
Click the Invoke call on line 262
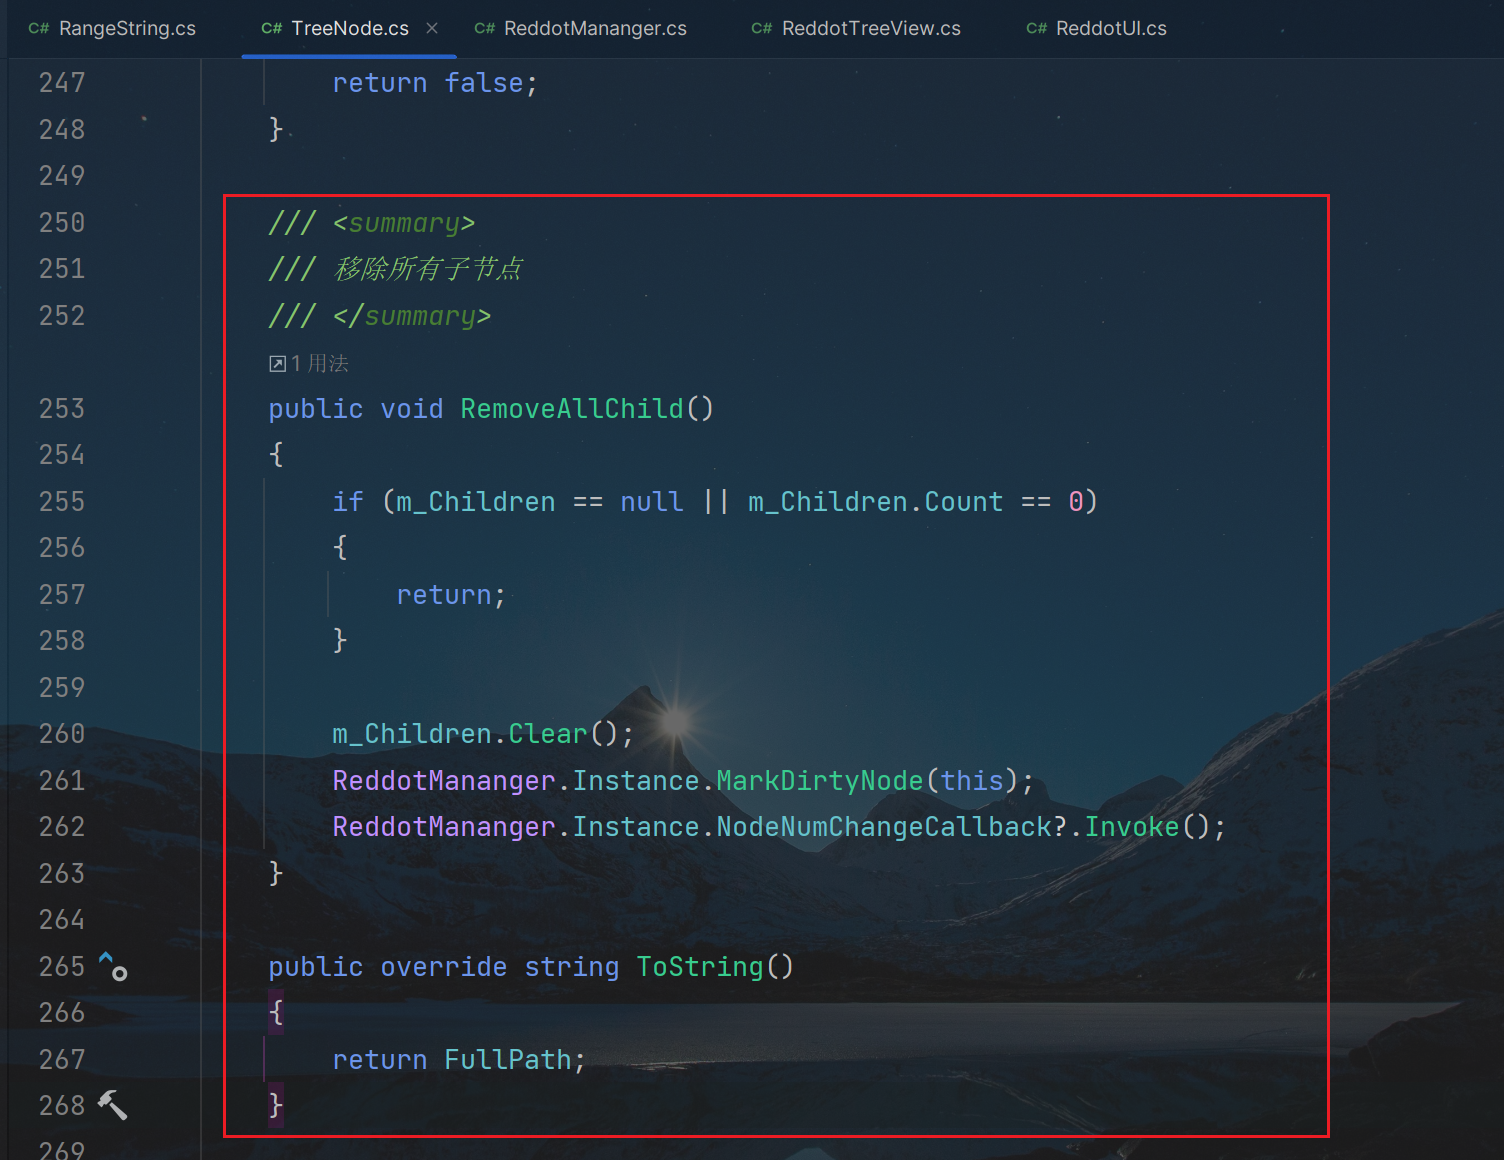pos(1132,827)
